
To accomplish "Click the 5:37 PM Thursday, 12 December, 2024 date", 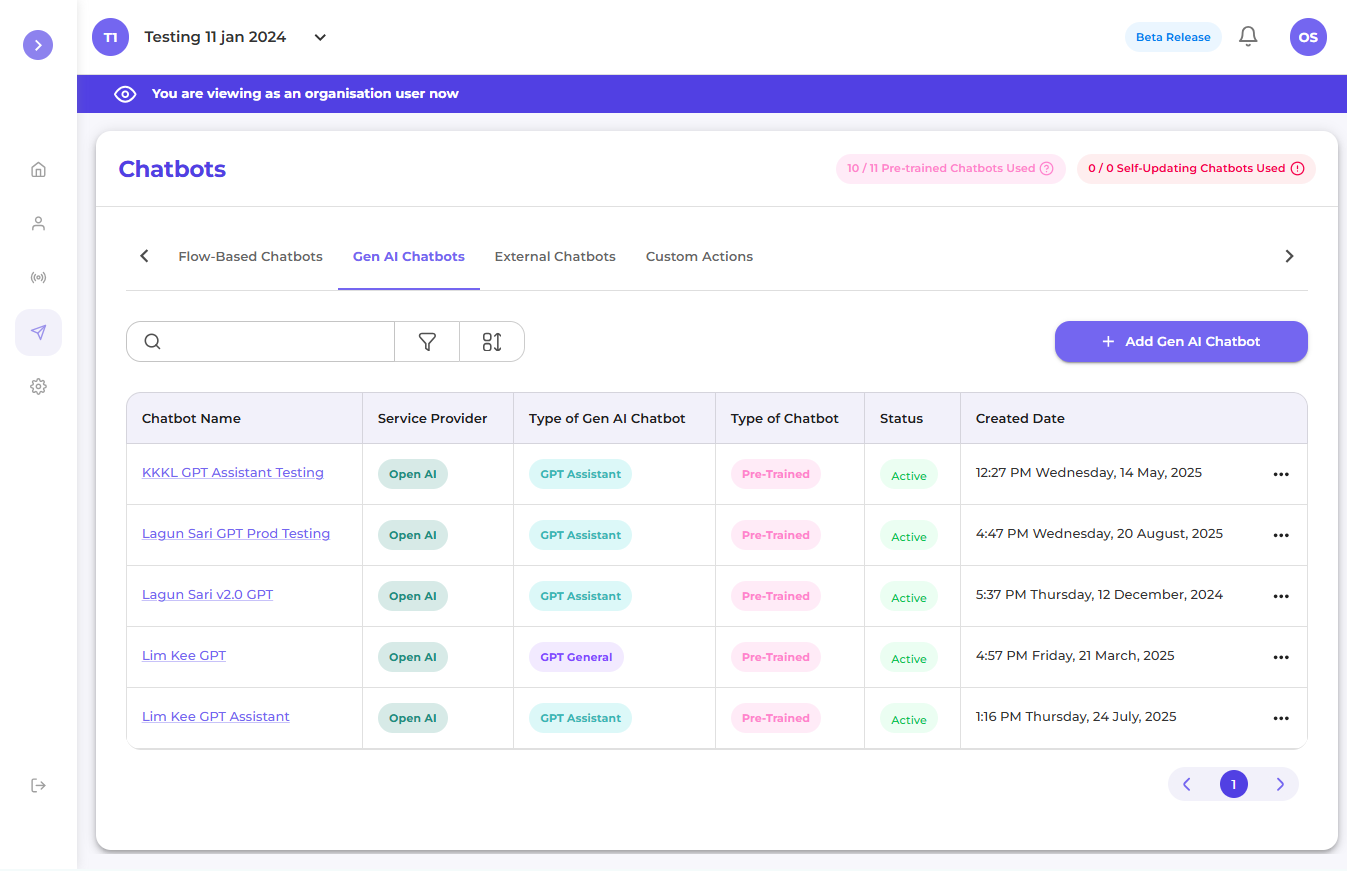I will click(x=1099, y=594).
